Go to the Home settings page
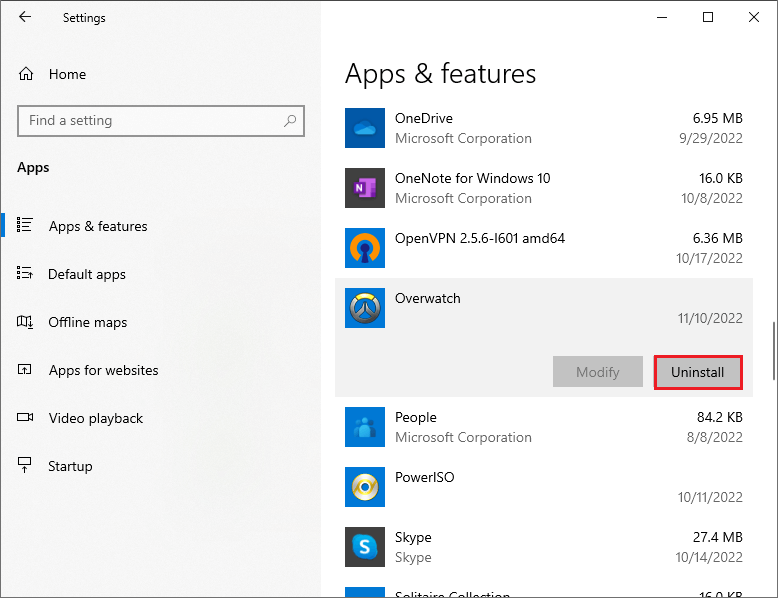778x598 pixels. coord(67,74)
